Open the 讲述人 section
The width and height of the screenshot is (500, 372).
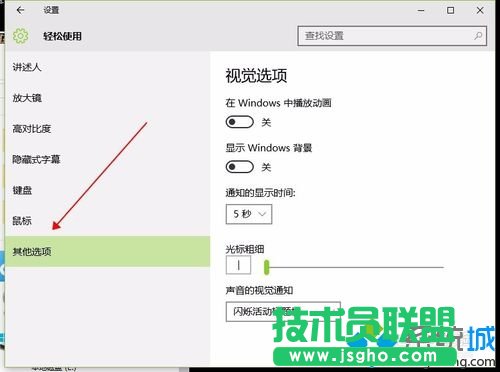(x=27, y=67)
